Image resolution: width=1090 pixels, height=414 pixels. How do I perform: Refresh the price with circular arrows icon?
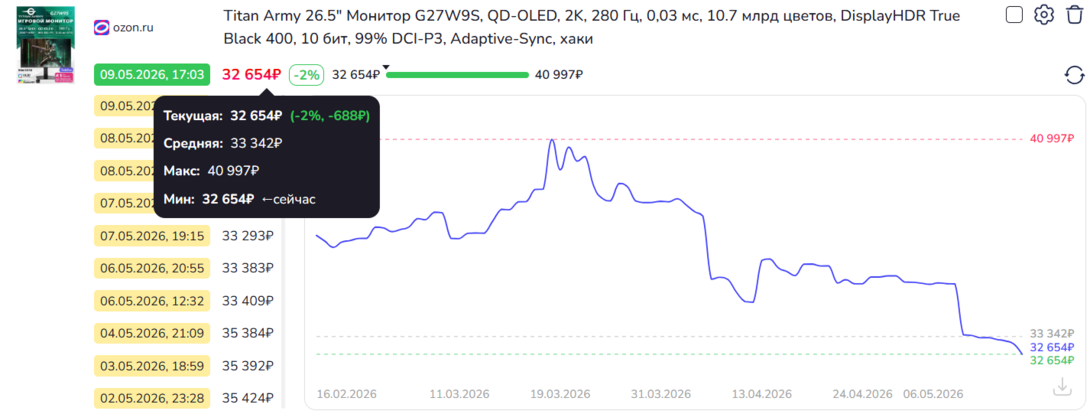point(1075,75)
